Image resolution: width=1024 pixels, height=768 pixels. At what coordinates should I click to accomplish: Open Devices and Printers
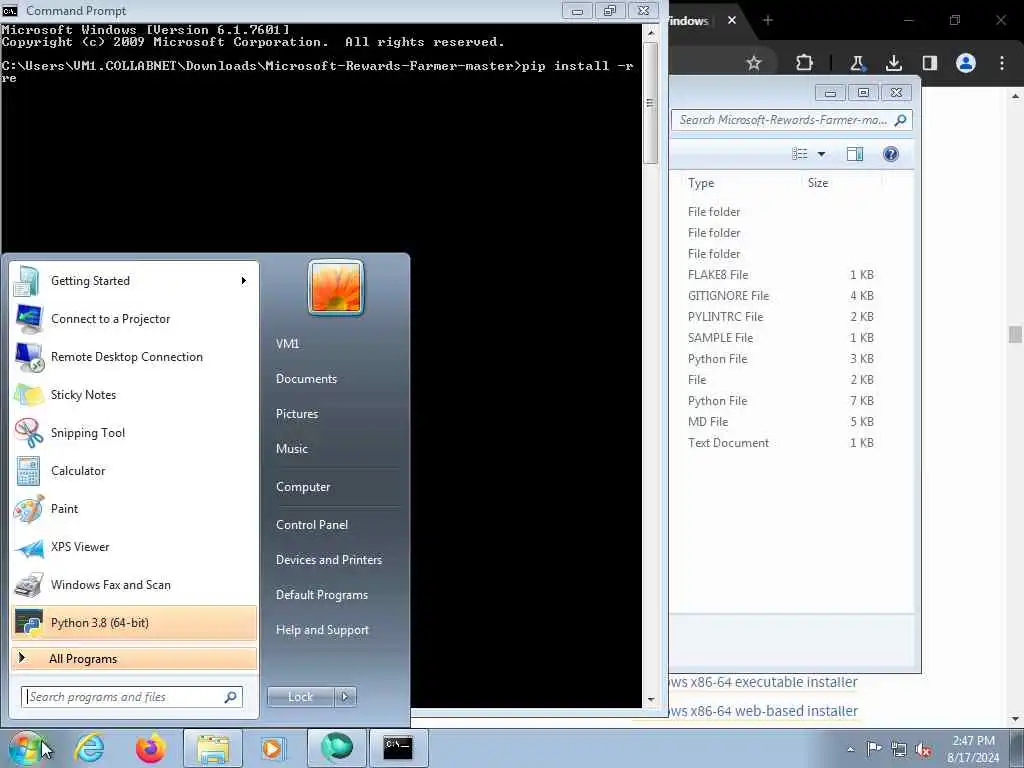click(328, 560)
